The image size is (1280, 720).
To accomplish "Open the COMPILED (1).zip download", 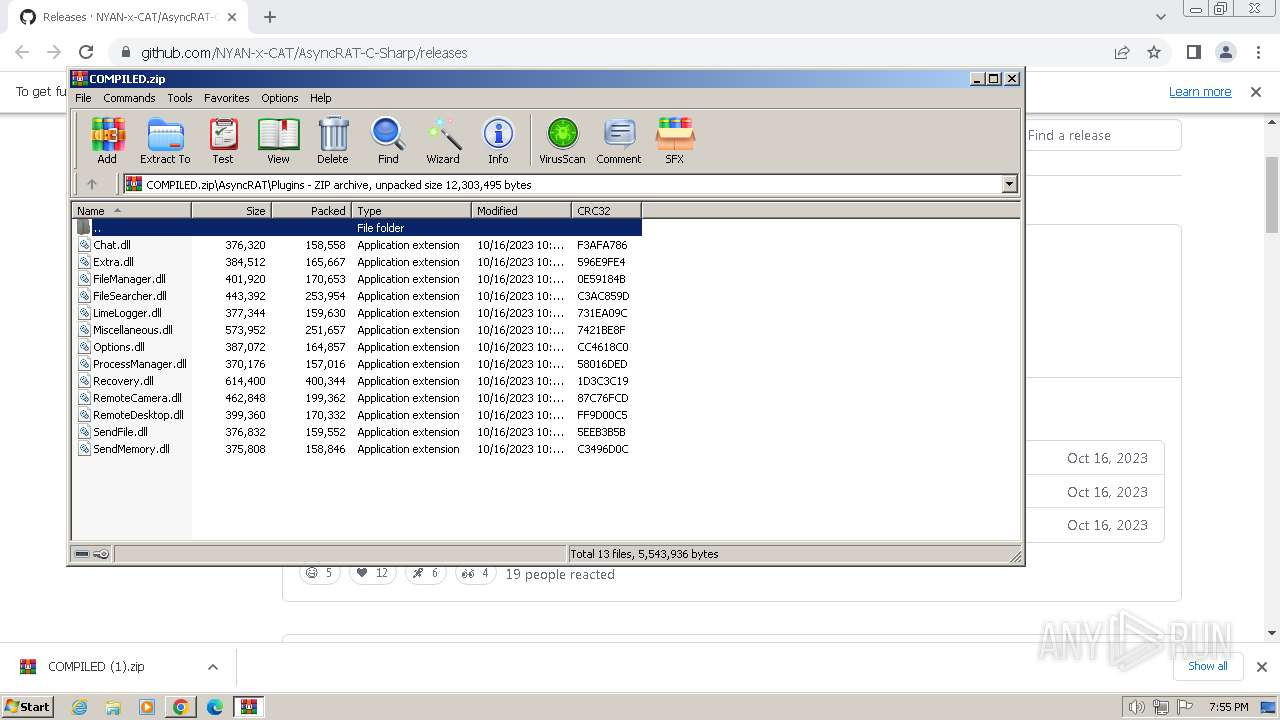I will (96, 667).
